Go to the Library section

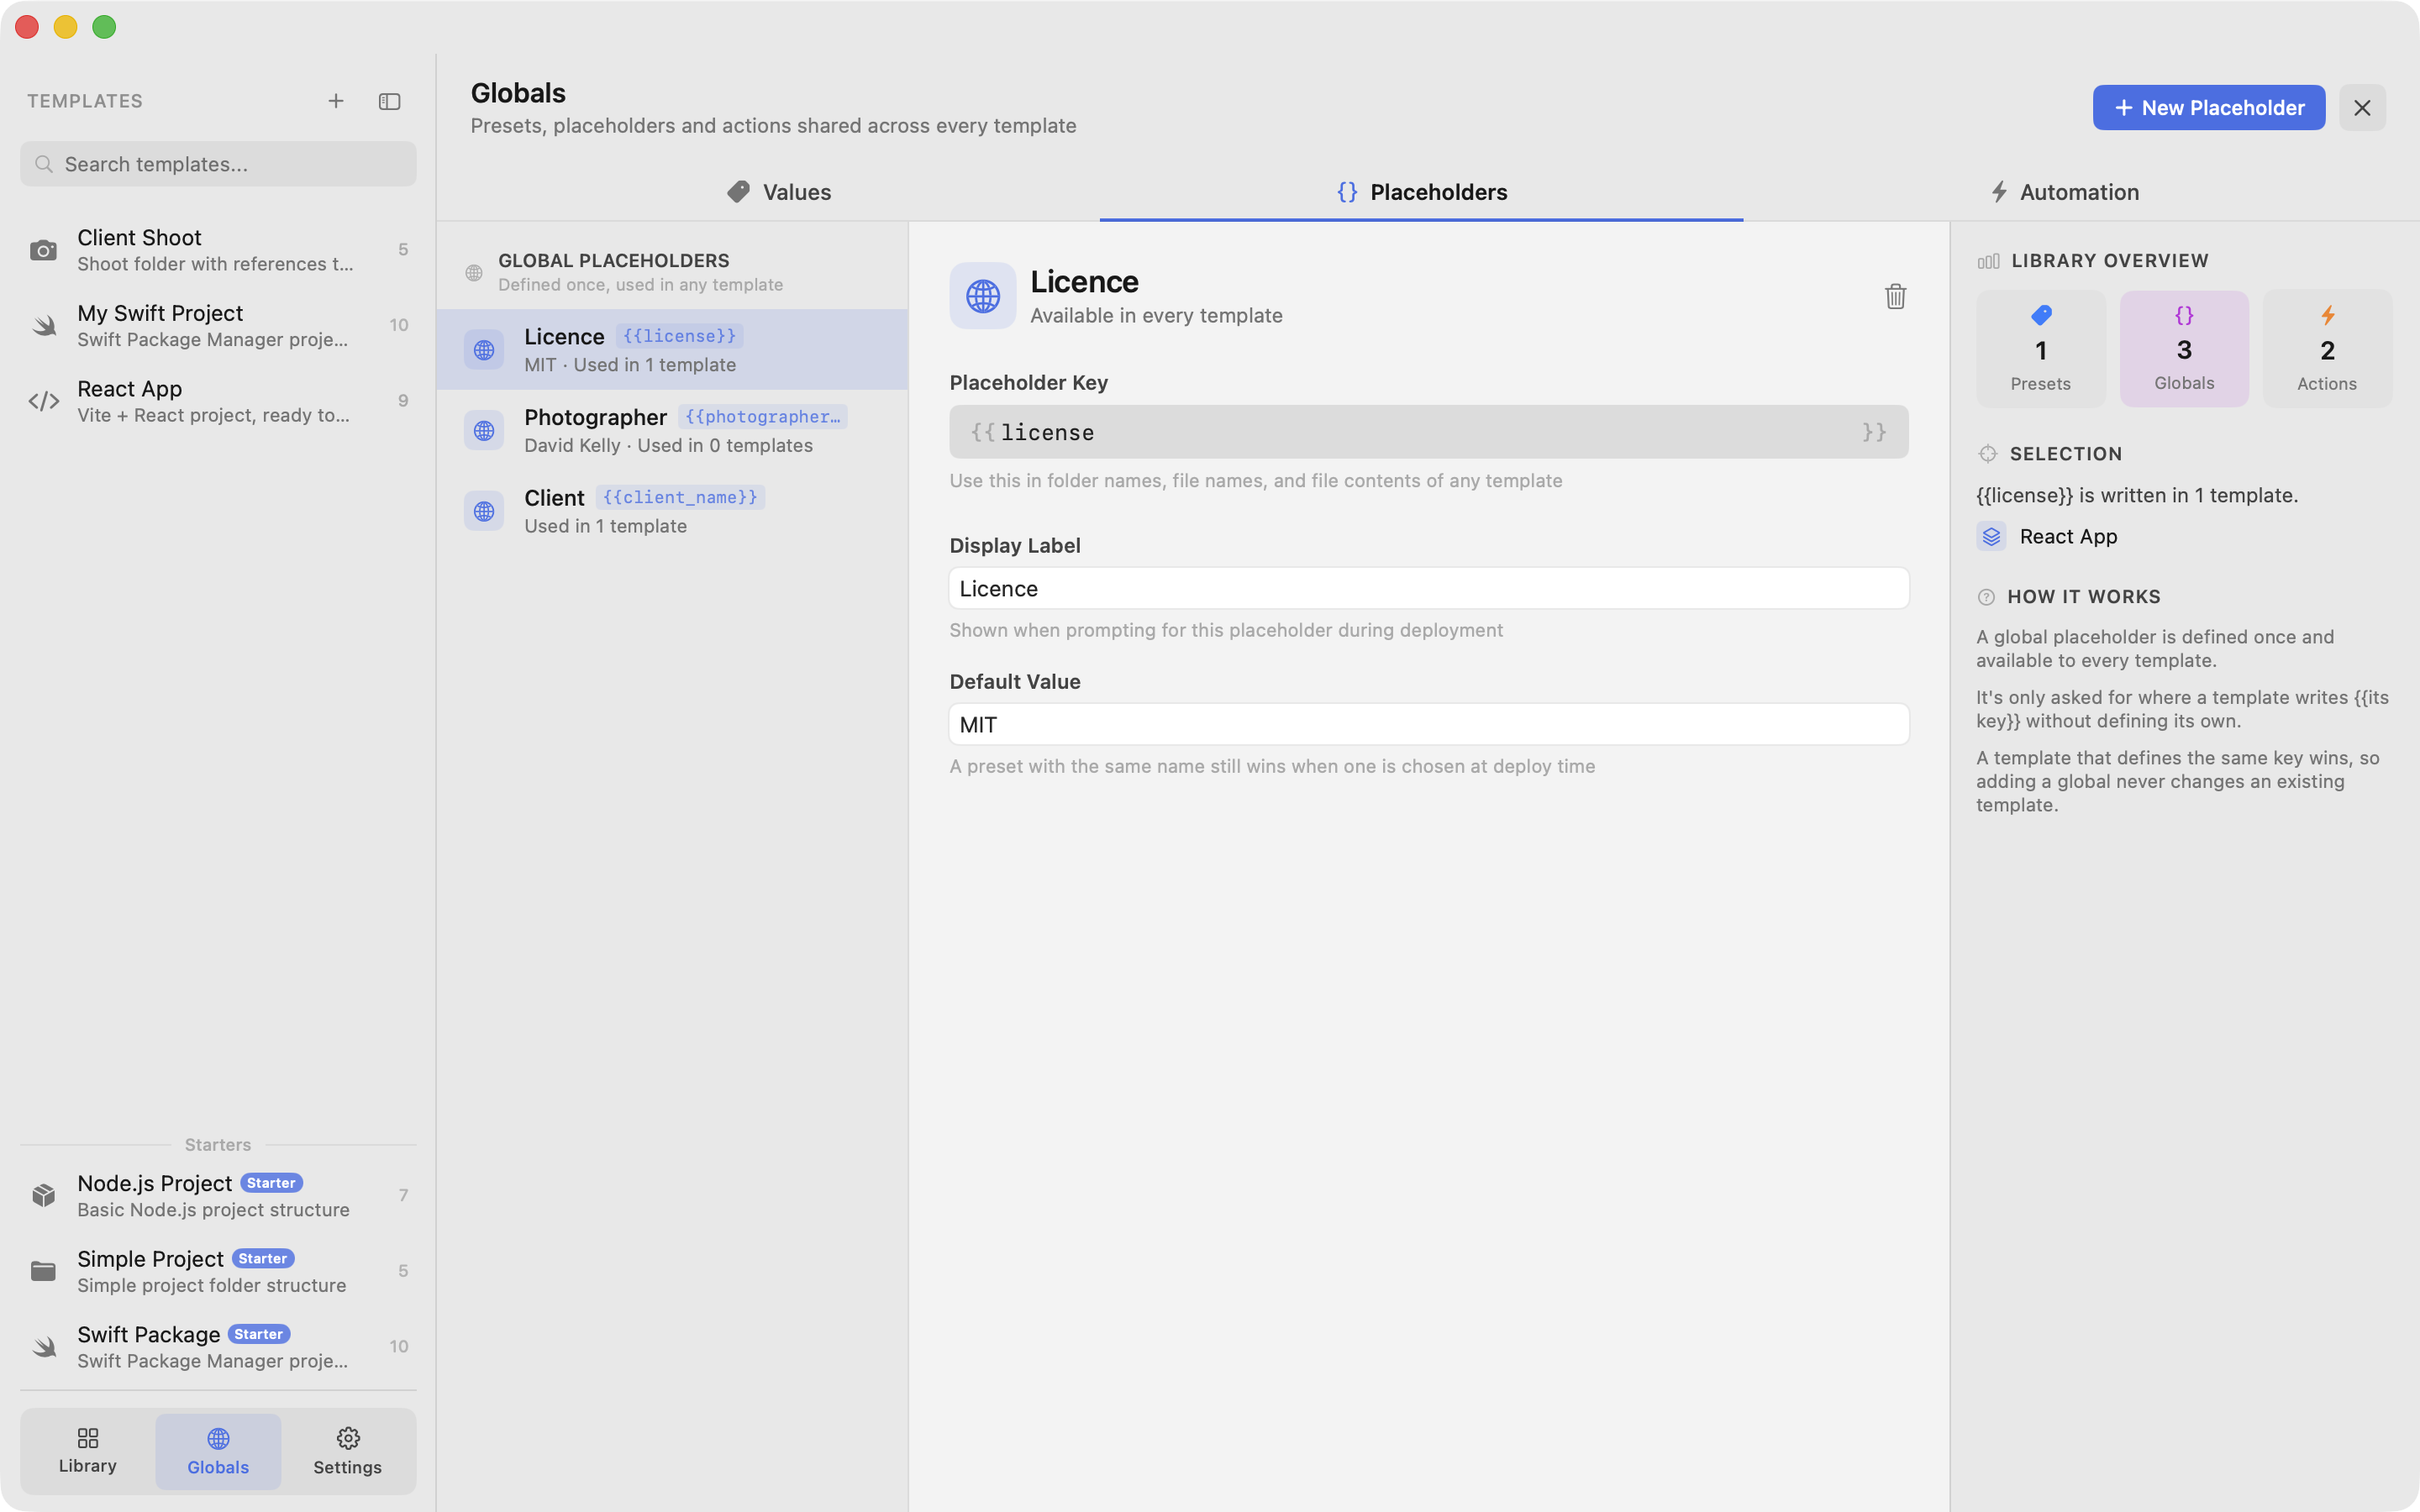(88, 1451)
